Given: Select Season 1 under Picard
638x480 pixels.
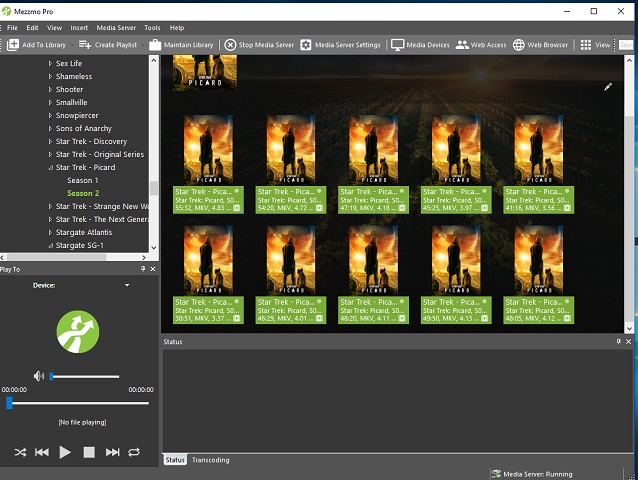Looking at the screenshot, I should [x=83, y=180].
